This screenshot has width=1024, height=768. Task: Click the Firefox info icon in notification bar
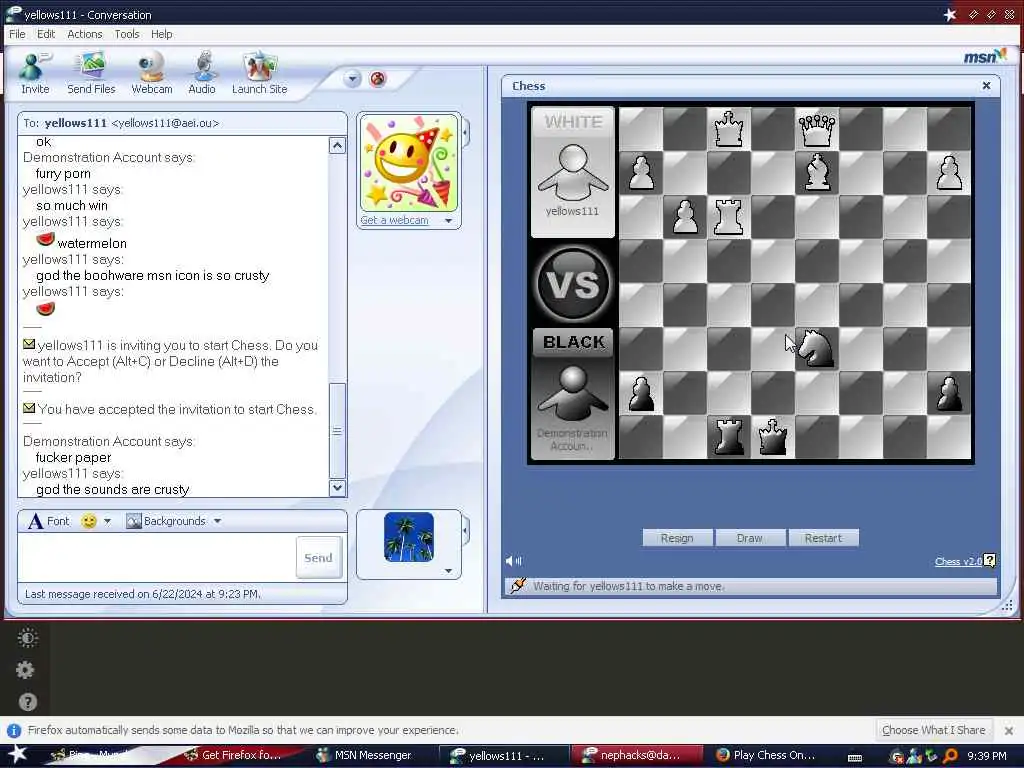tap(14, 730)
